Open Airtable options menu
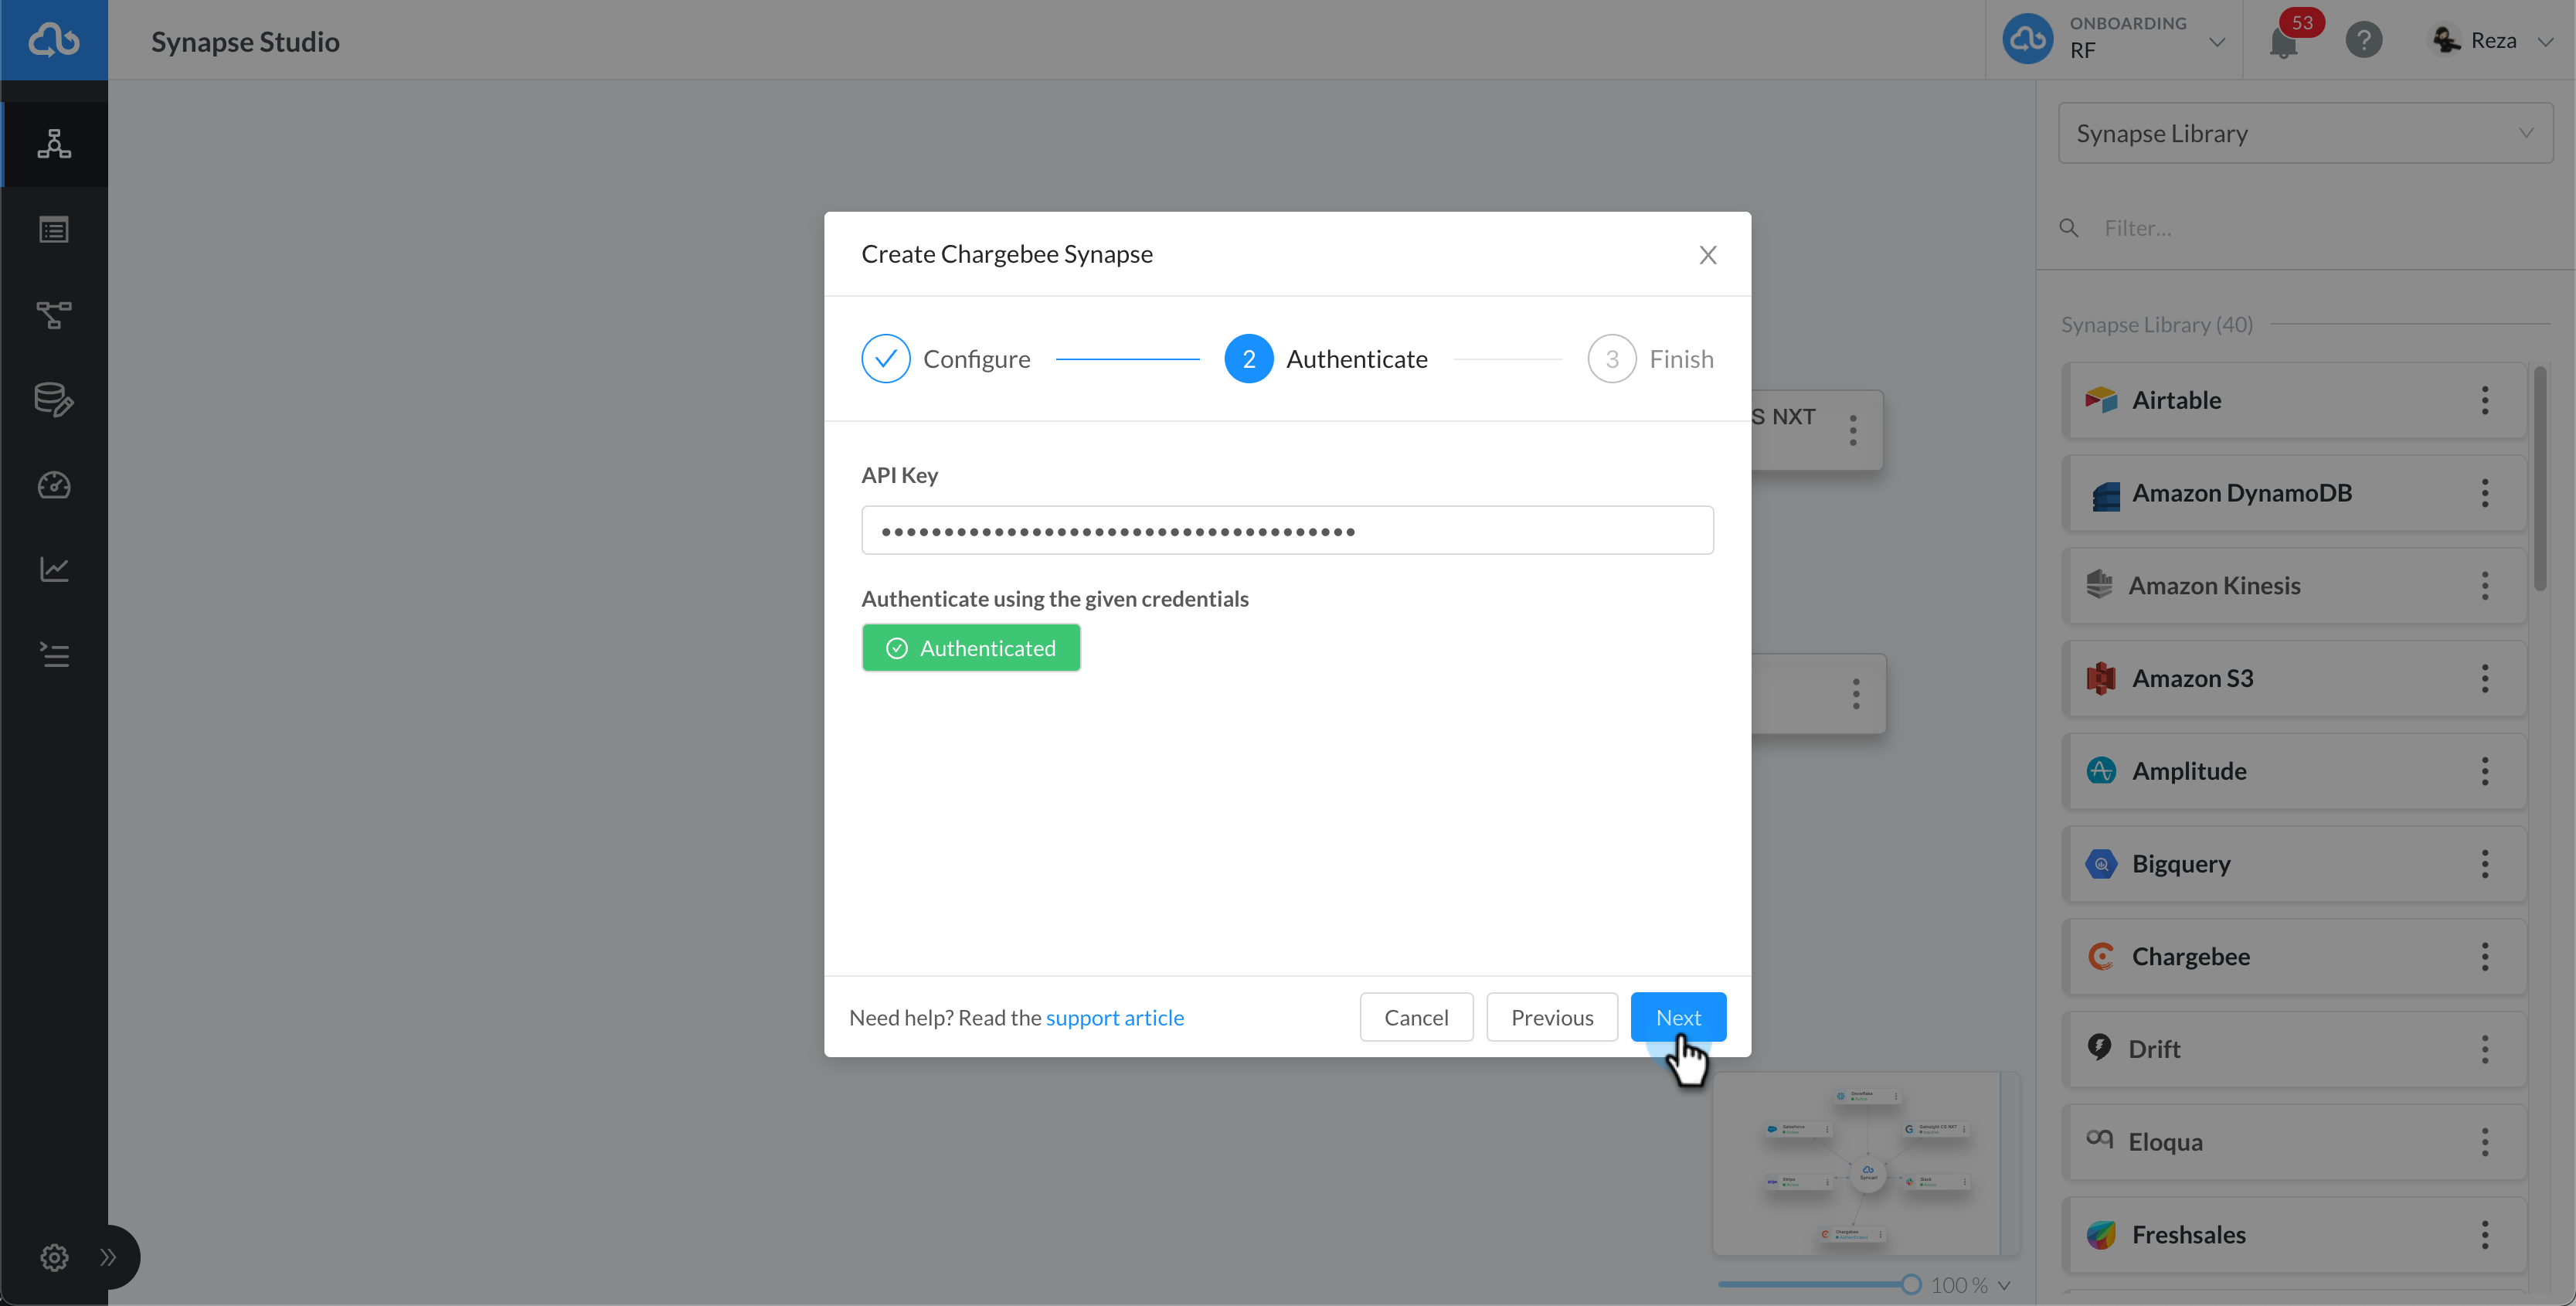 pos(2485,400)
